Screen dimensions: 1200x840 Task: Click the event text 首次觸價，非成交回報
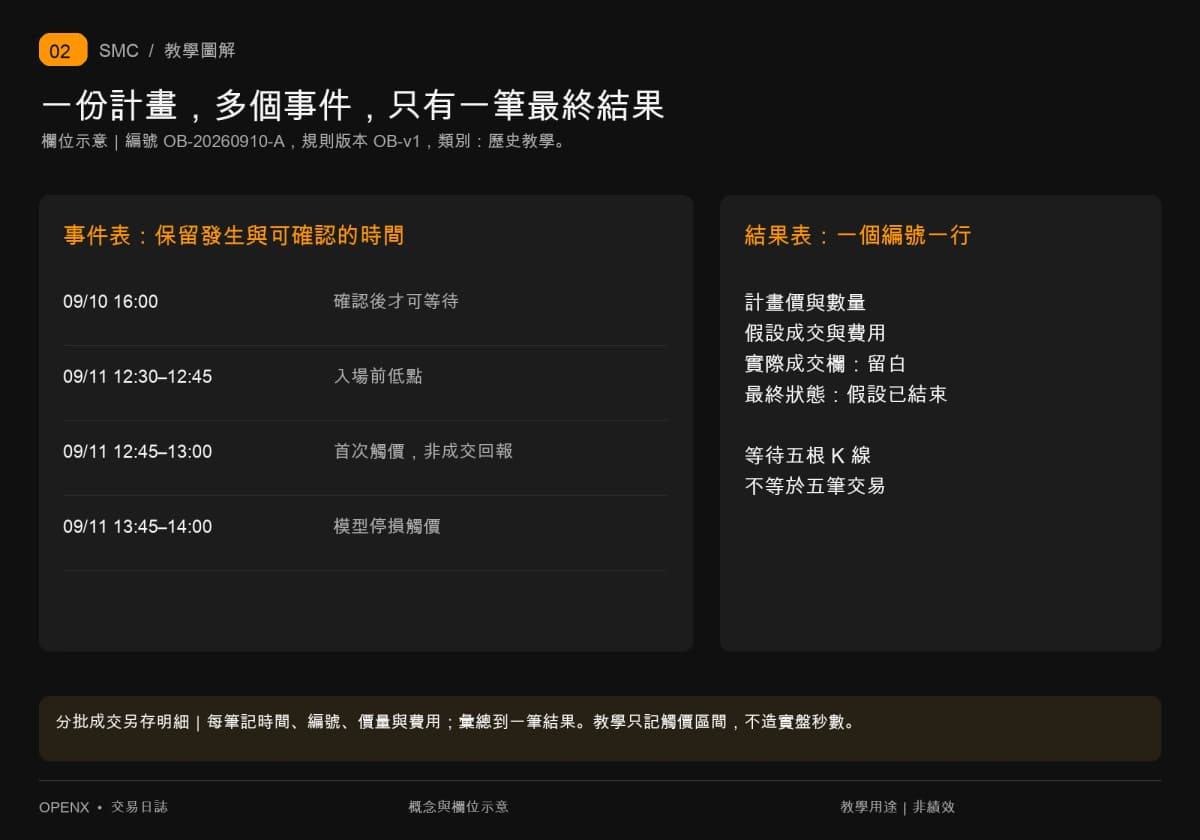click(x=423, y=451)
